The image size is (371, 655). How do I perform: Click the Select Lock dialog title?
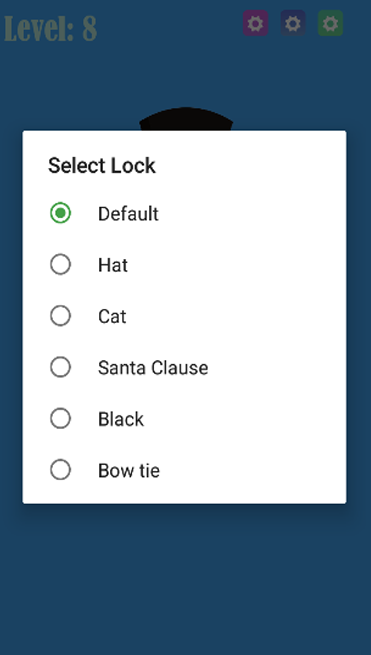tap(102, 165)
